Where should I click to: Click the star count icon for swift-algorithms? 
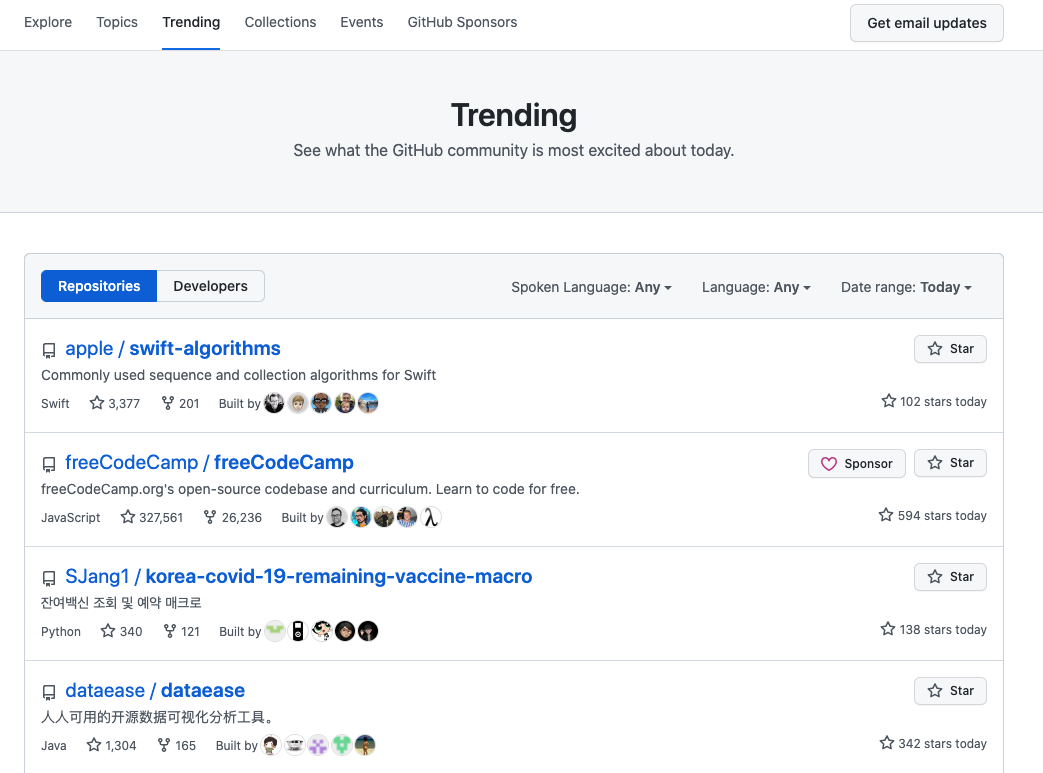(x=97, y=403)
